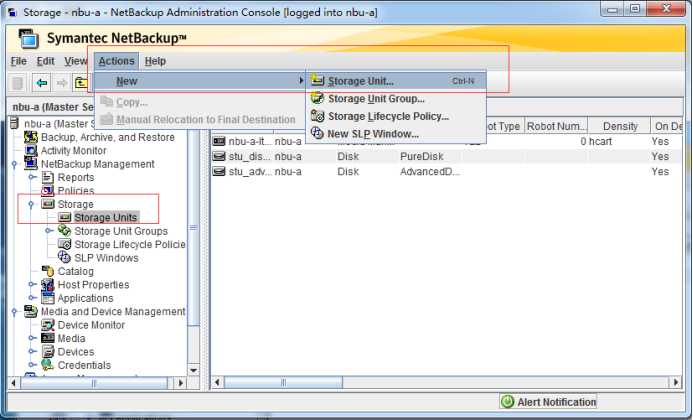Click the New submenu item

(200, 81)
